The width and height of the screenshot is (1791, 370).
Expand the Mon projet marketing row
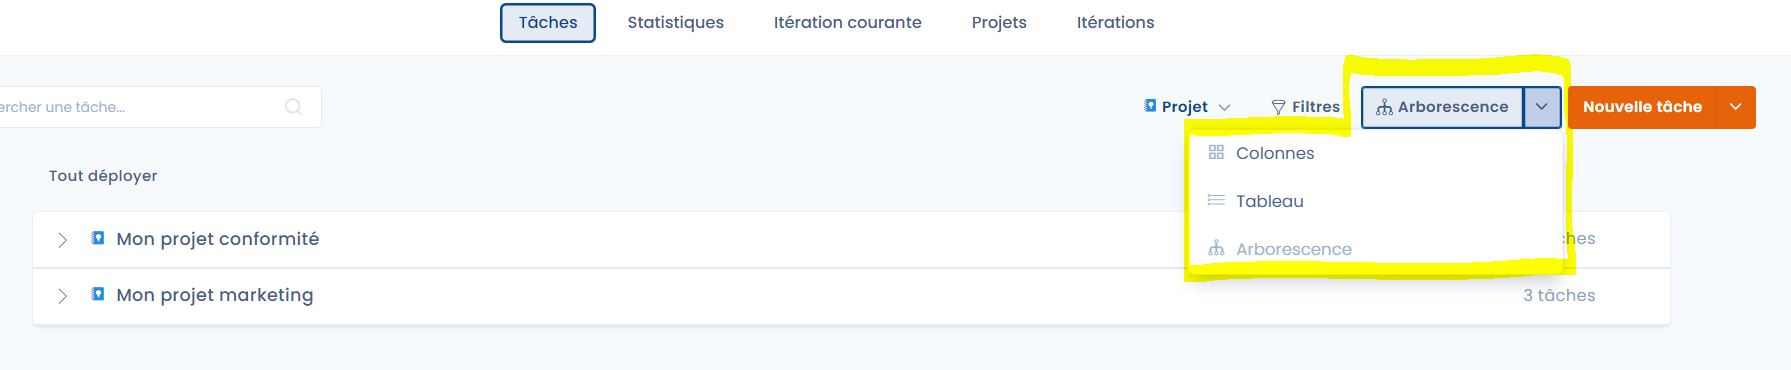point(62,296)
